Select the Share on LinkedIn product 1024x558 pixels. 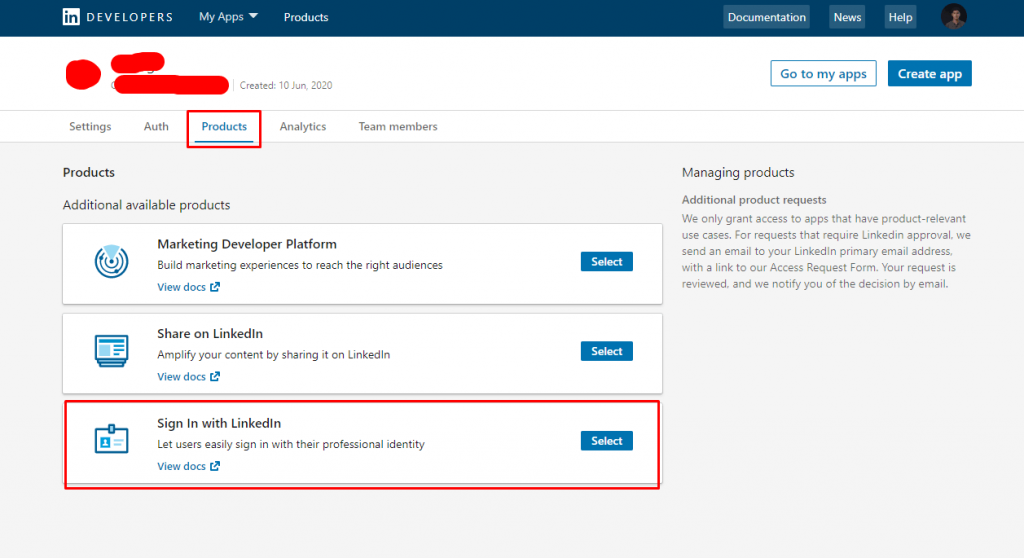607,351
